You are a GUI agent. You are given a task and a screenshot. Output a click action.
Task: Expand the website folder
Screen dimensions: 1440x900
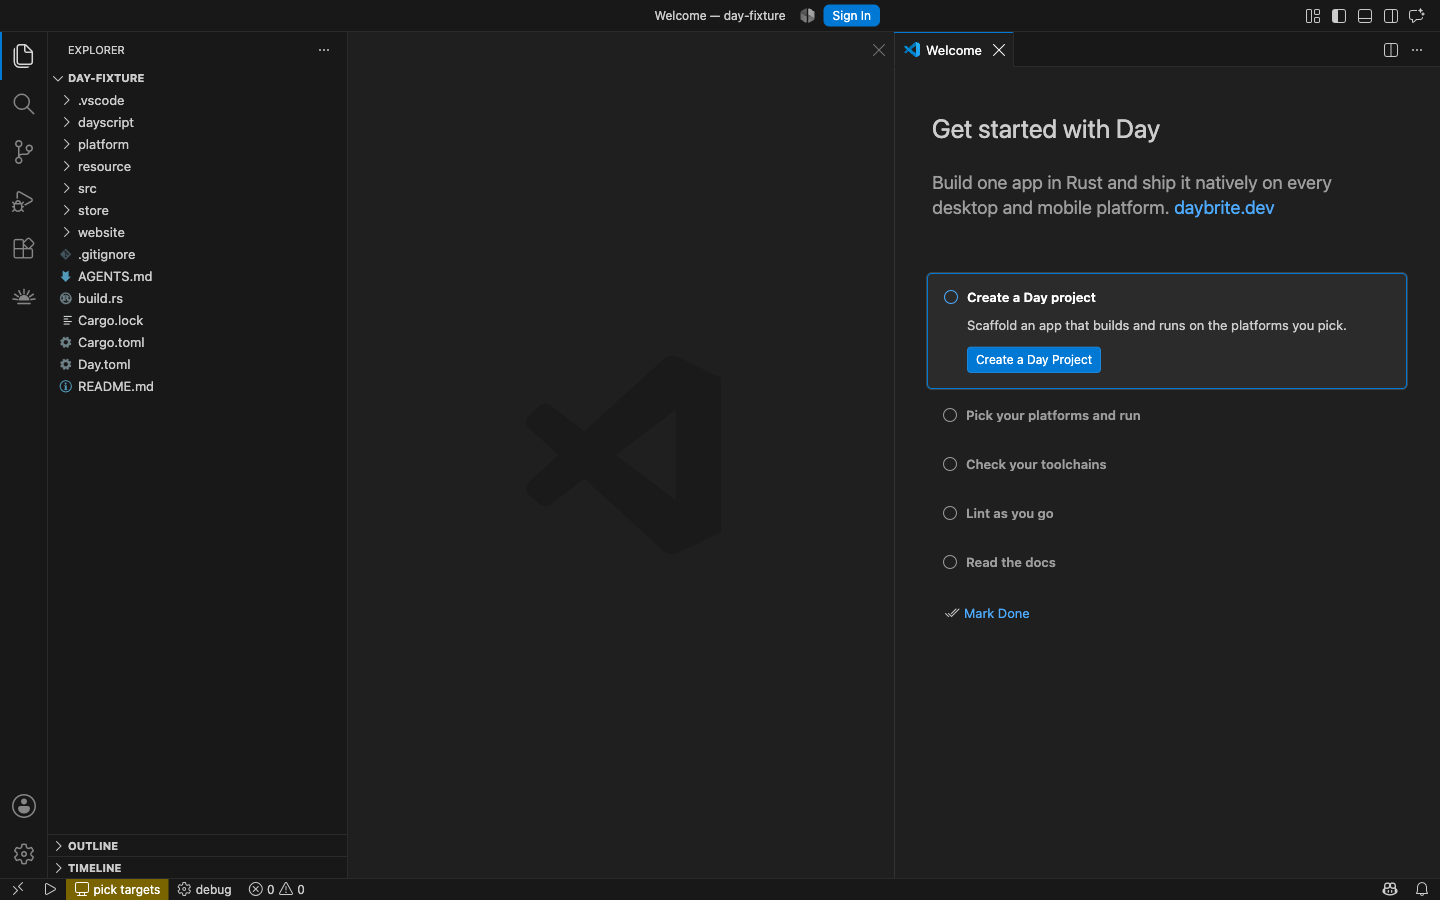tap(197, 232)
